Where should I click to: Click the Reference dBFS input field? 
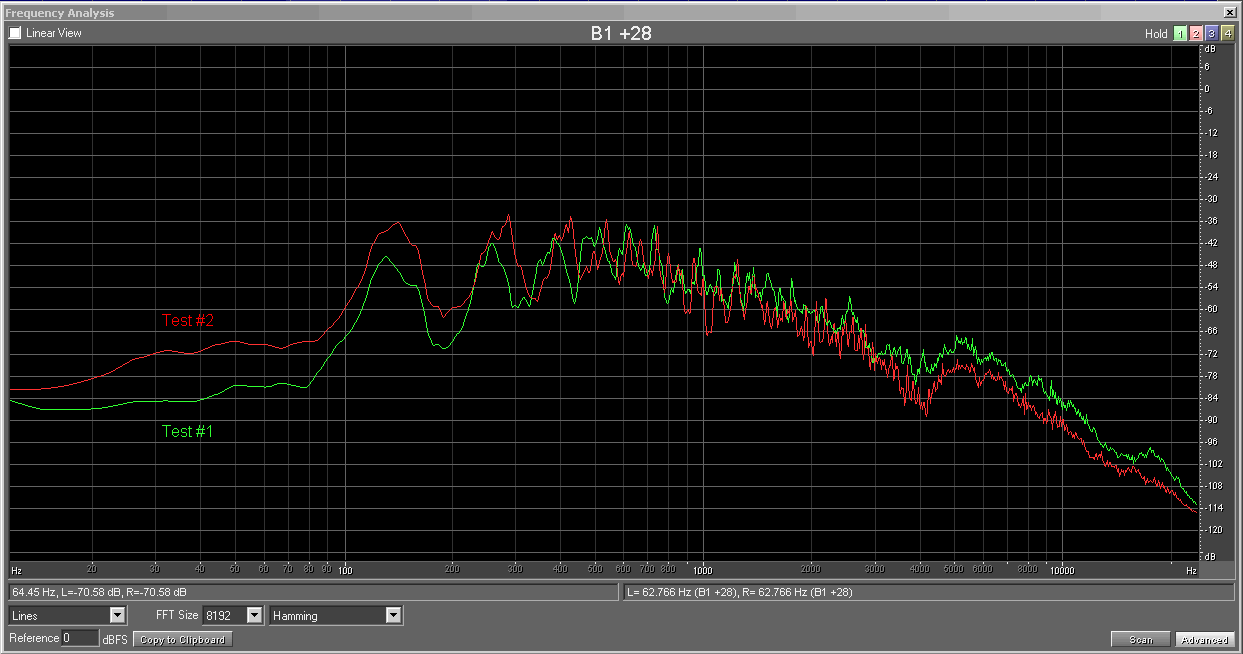(x=79, y=638)
